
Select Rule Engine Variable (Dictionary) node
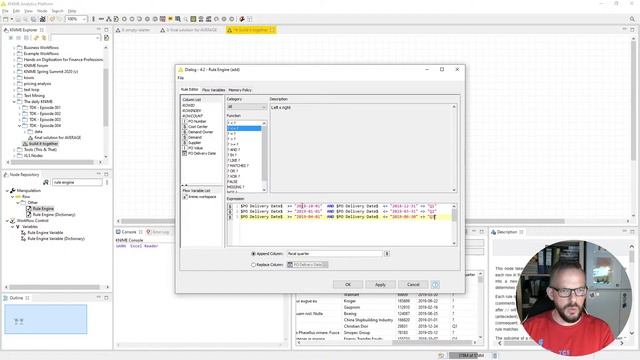[x=56, y=238]
